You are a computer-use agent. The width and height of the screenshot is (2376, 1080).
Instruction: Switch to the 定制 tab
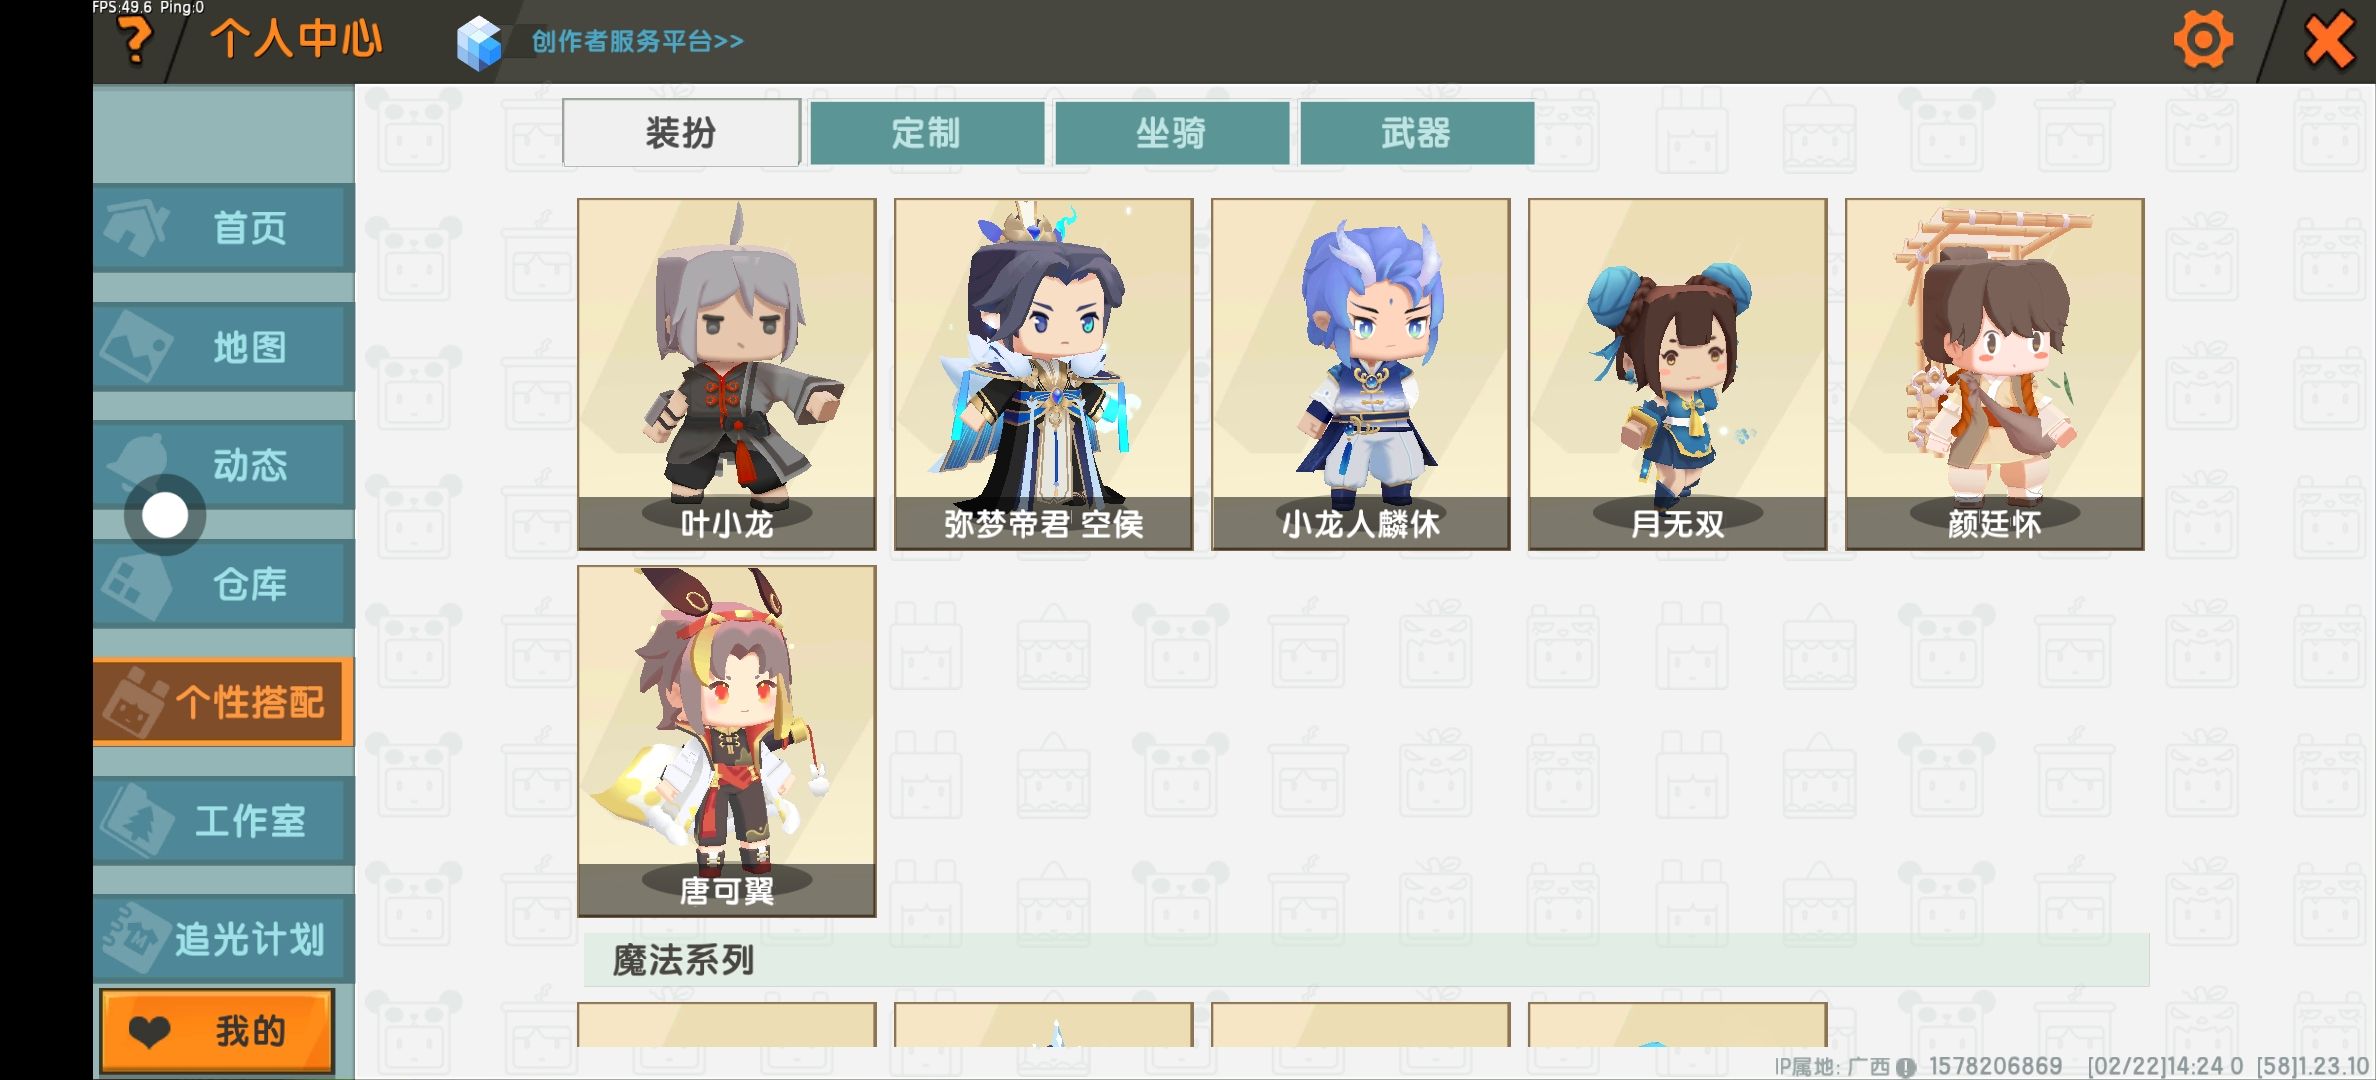point(927,132)
